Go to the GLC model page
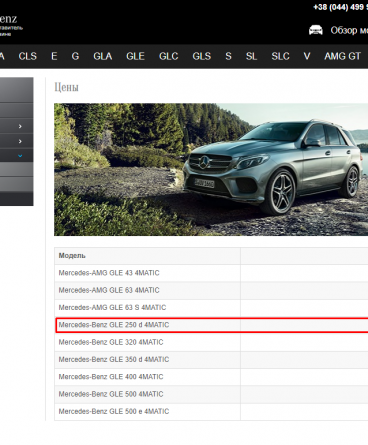368x445 pixels. (x=169, y=56)
